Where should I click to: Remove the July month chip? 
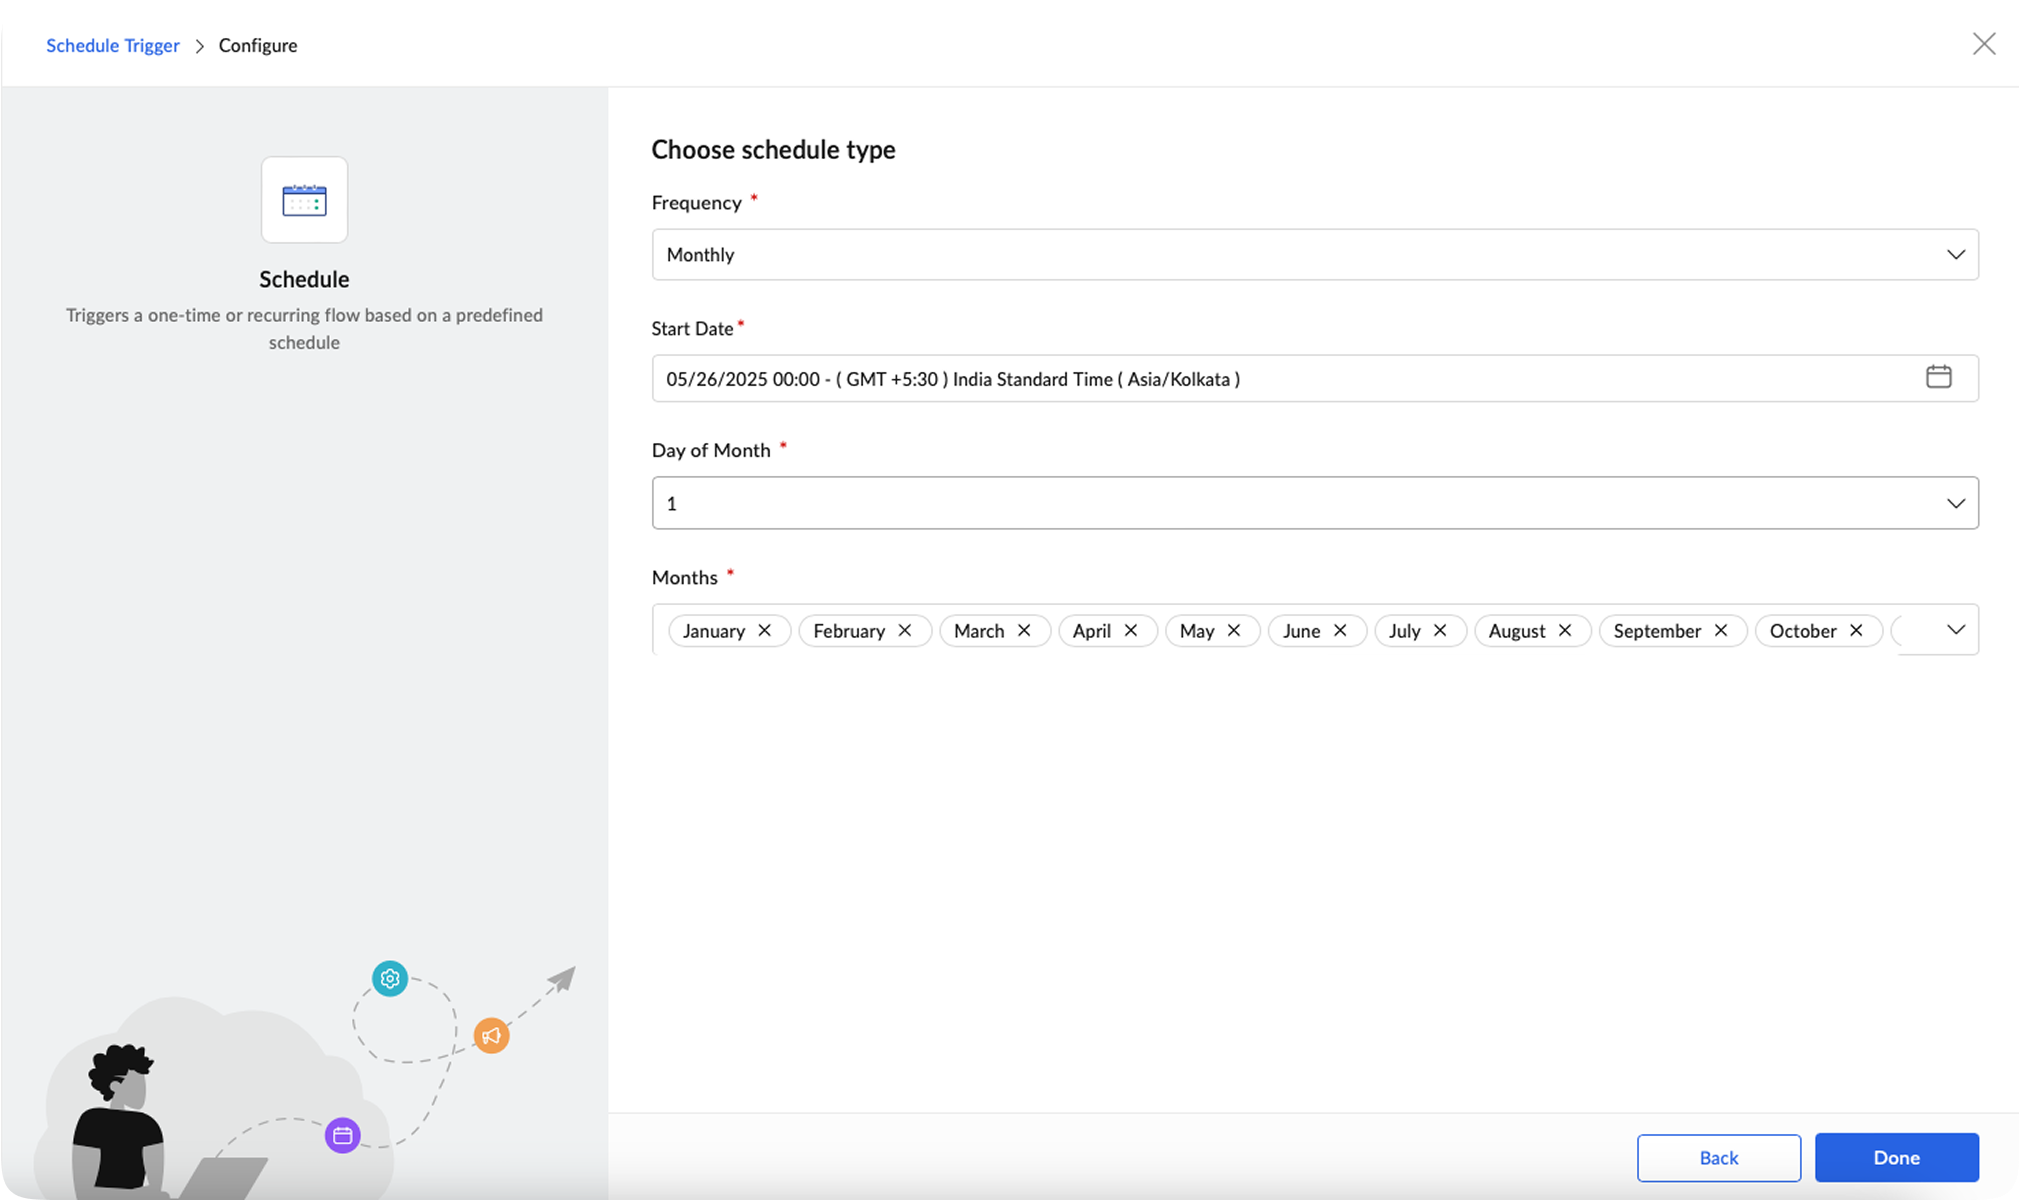coord(1440,631)
